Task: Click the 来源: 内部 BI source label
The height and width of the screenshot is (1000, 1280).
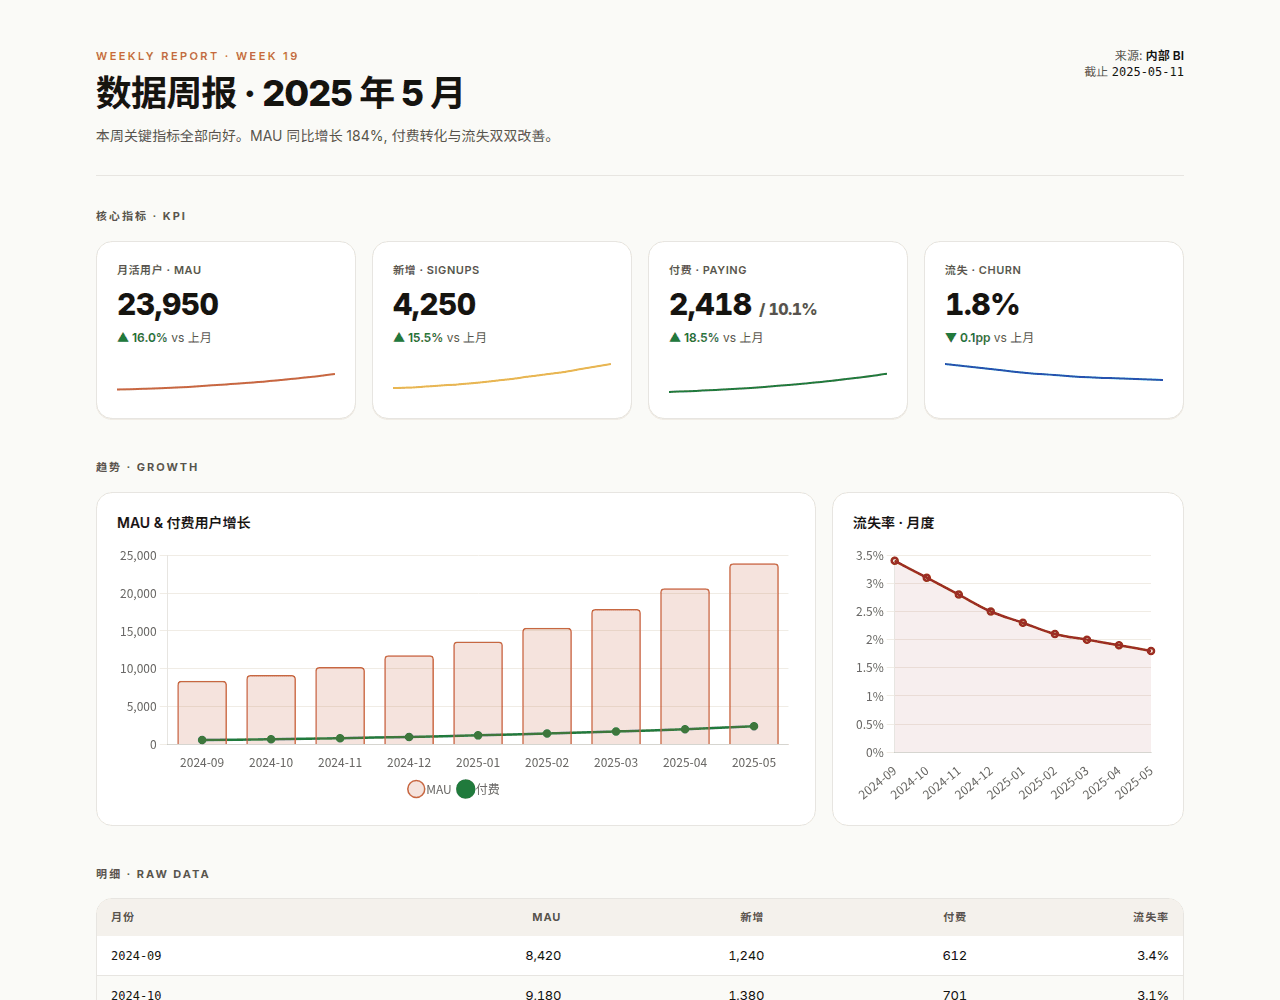Action: 1149,56
